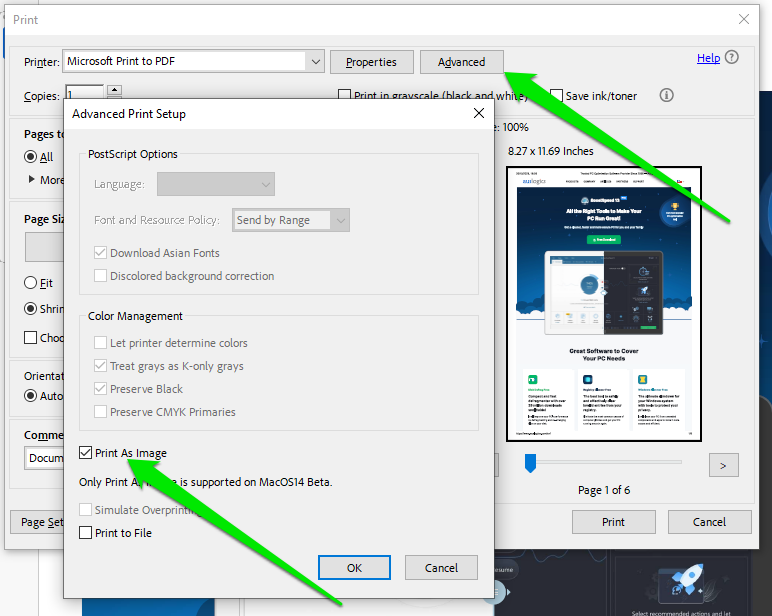Open the Help link

tap(708, 58)
